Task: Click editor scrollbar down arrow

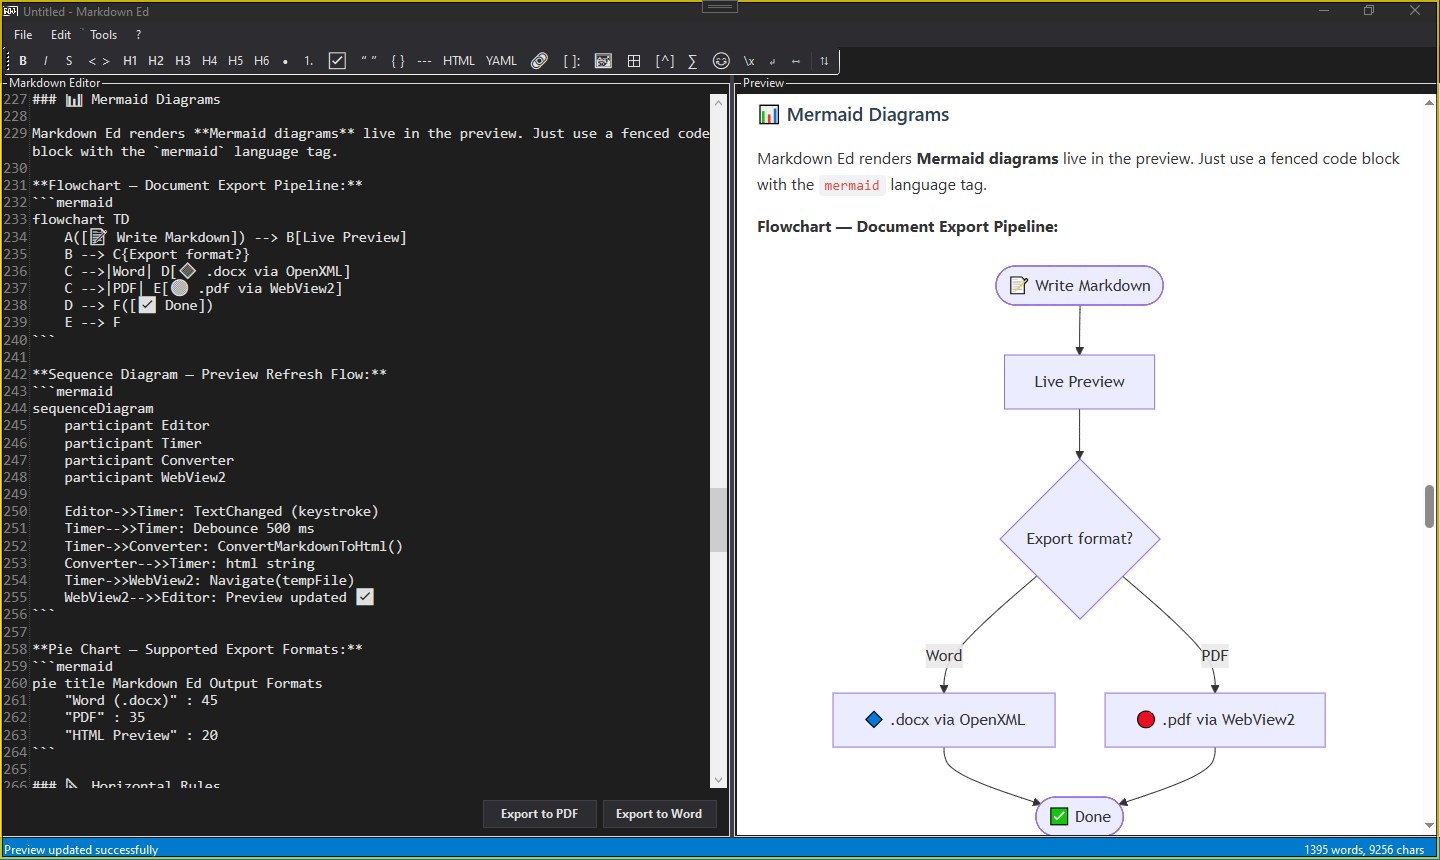Action: tap(719, 780)
